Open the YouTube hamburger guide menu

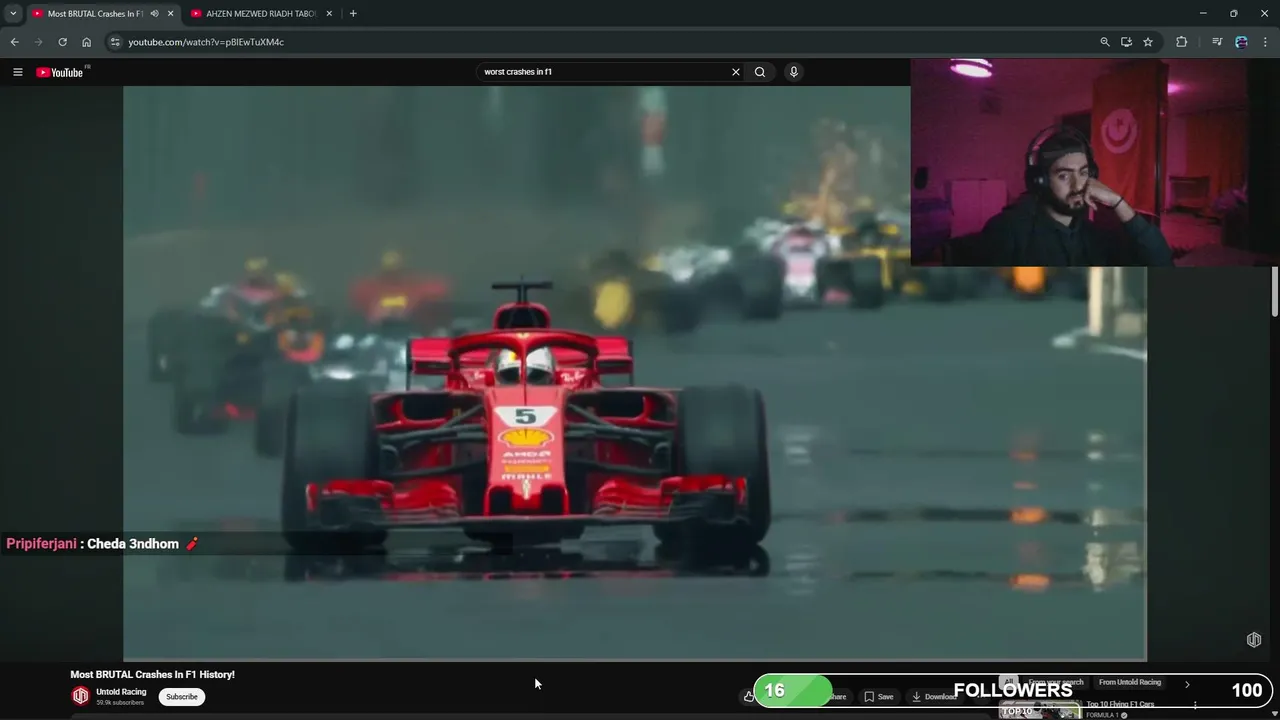click(17, 72)
